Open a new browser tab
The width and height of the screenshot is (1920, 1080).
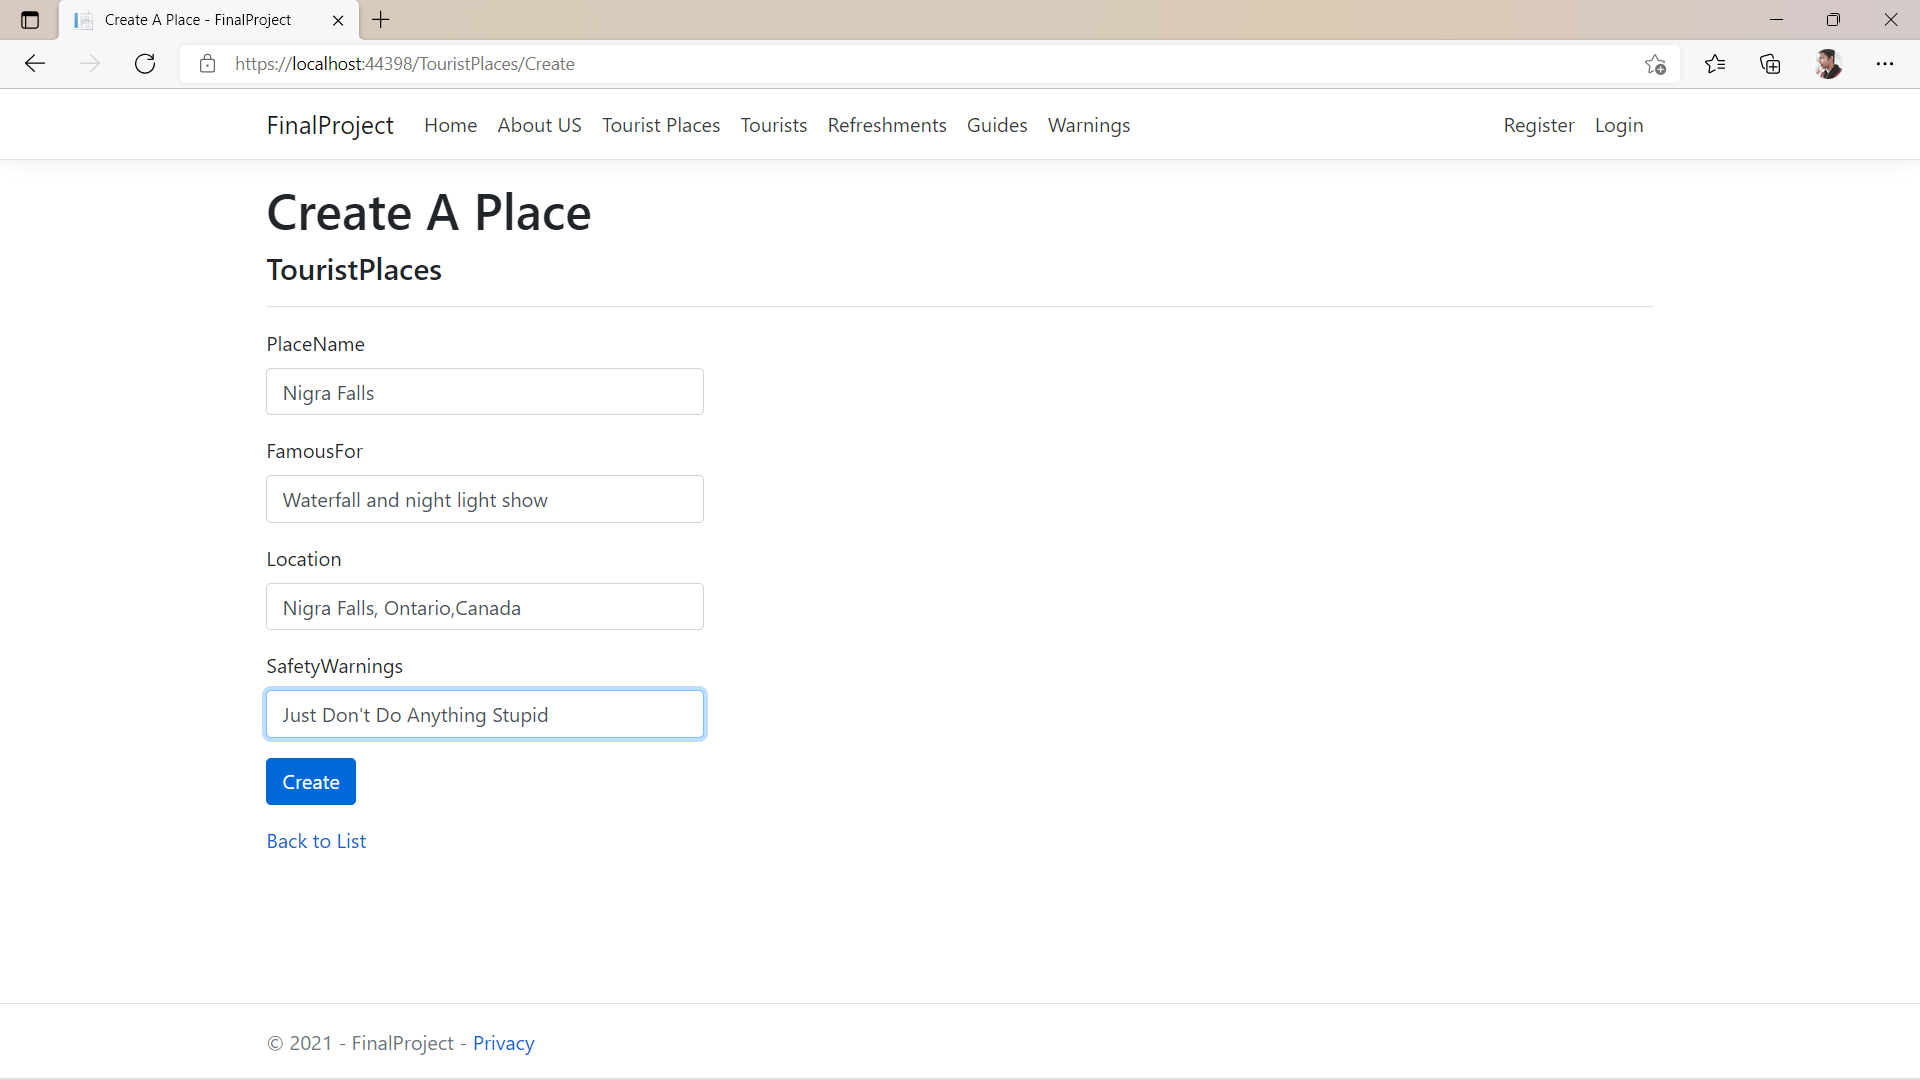(380, 19)
